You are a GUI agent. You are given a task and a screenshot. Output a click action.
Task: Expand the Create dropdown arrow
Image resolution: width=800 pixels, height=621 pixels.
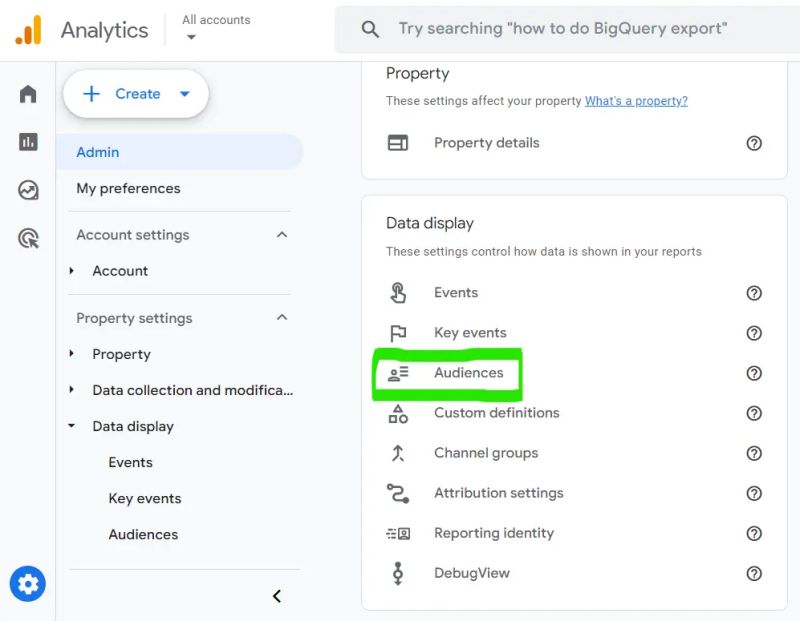point(184,93)
